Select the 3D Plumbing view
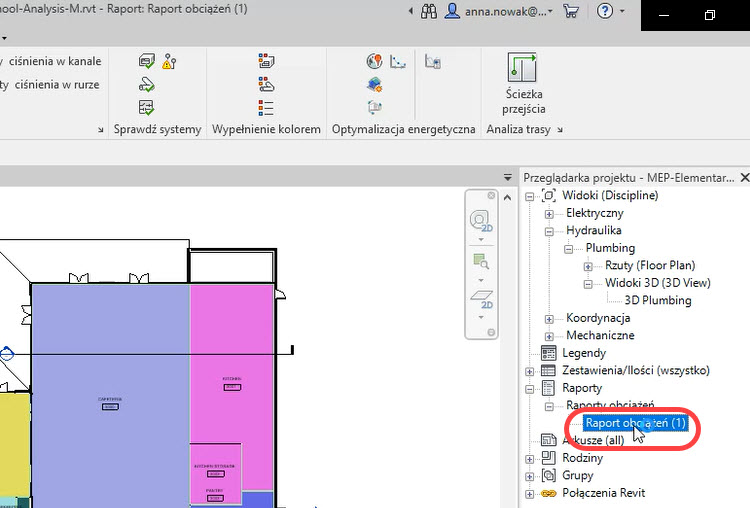The image size is (750, 508). (x=657, y=300)
